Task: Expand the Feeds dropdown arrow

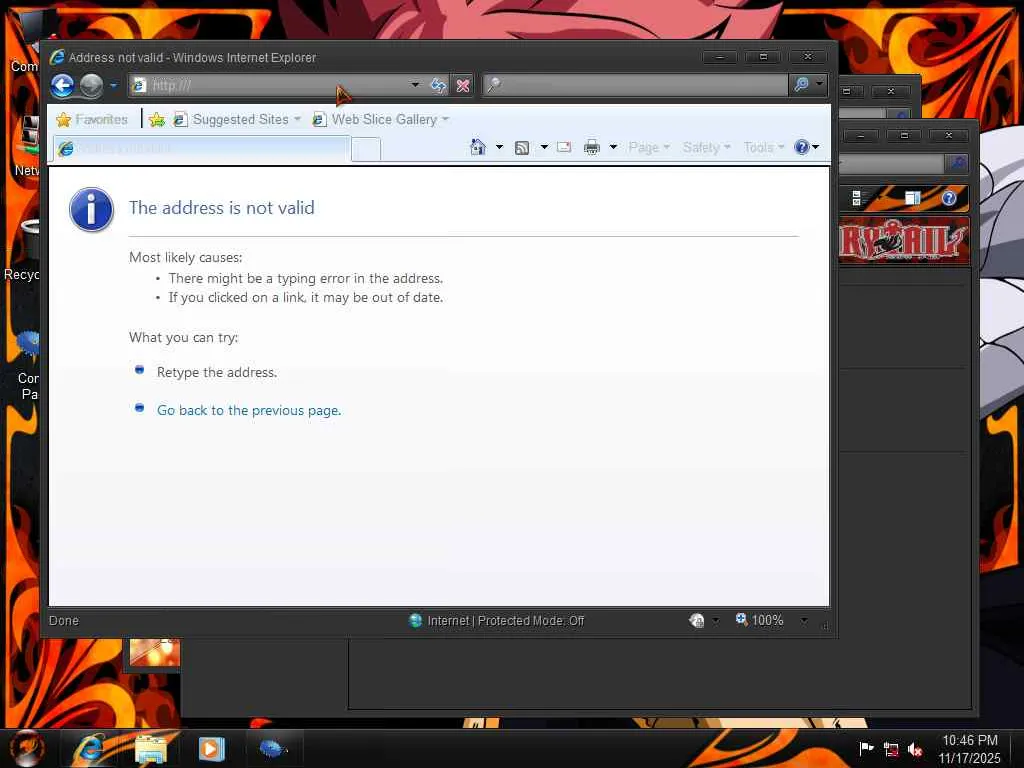Action: pyautogui.click(x=544, y=148)
